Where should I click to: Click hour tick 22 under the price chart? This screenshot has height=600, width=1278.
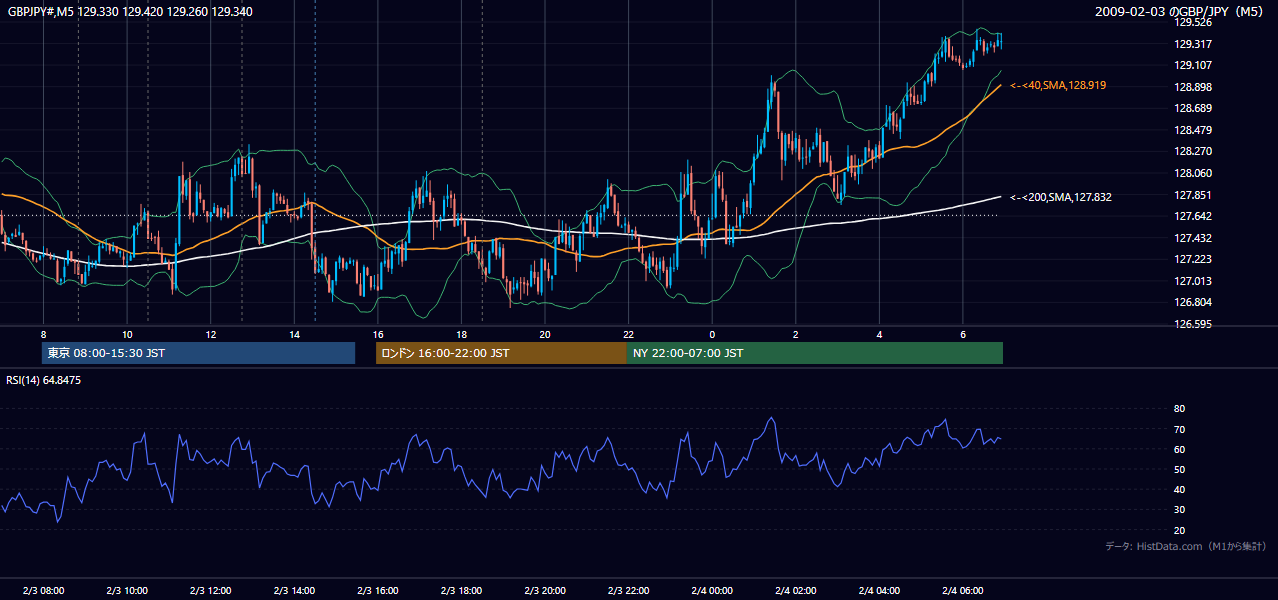[628, 334]
